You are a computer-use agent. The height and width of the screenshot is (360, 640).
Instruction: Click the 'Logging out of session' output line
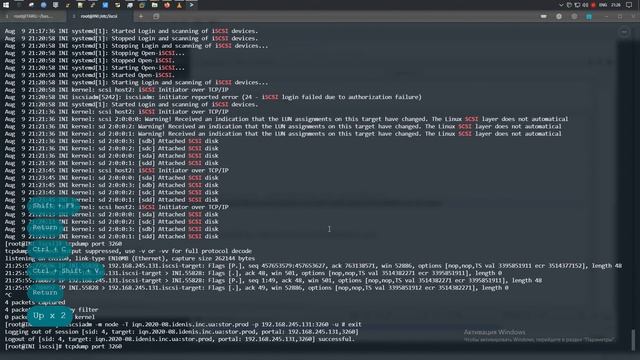(x=182, y=331)
